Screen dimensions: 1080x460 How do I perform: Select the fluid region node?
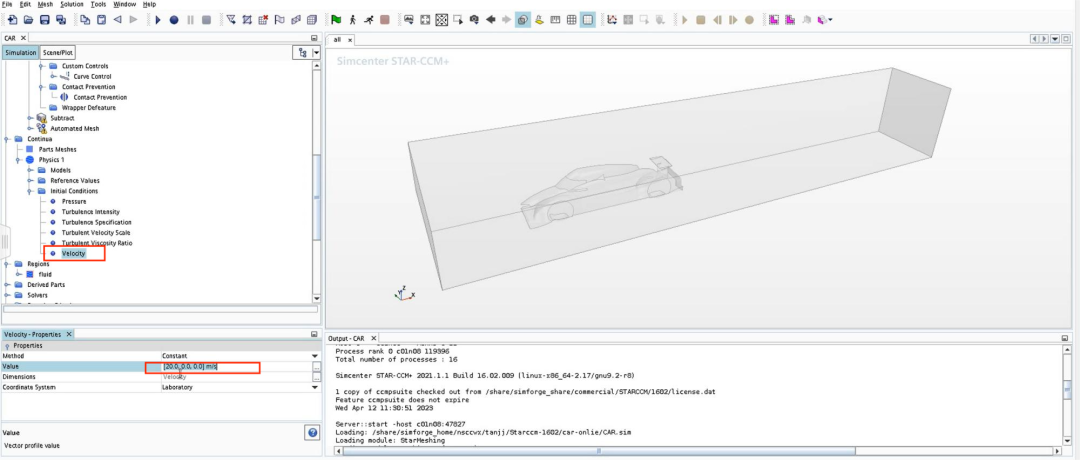pos(45,274)
